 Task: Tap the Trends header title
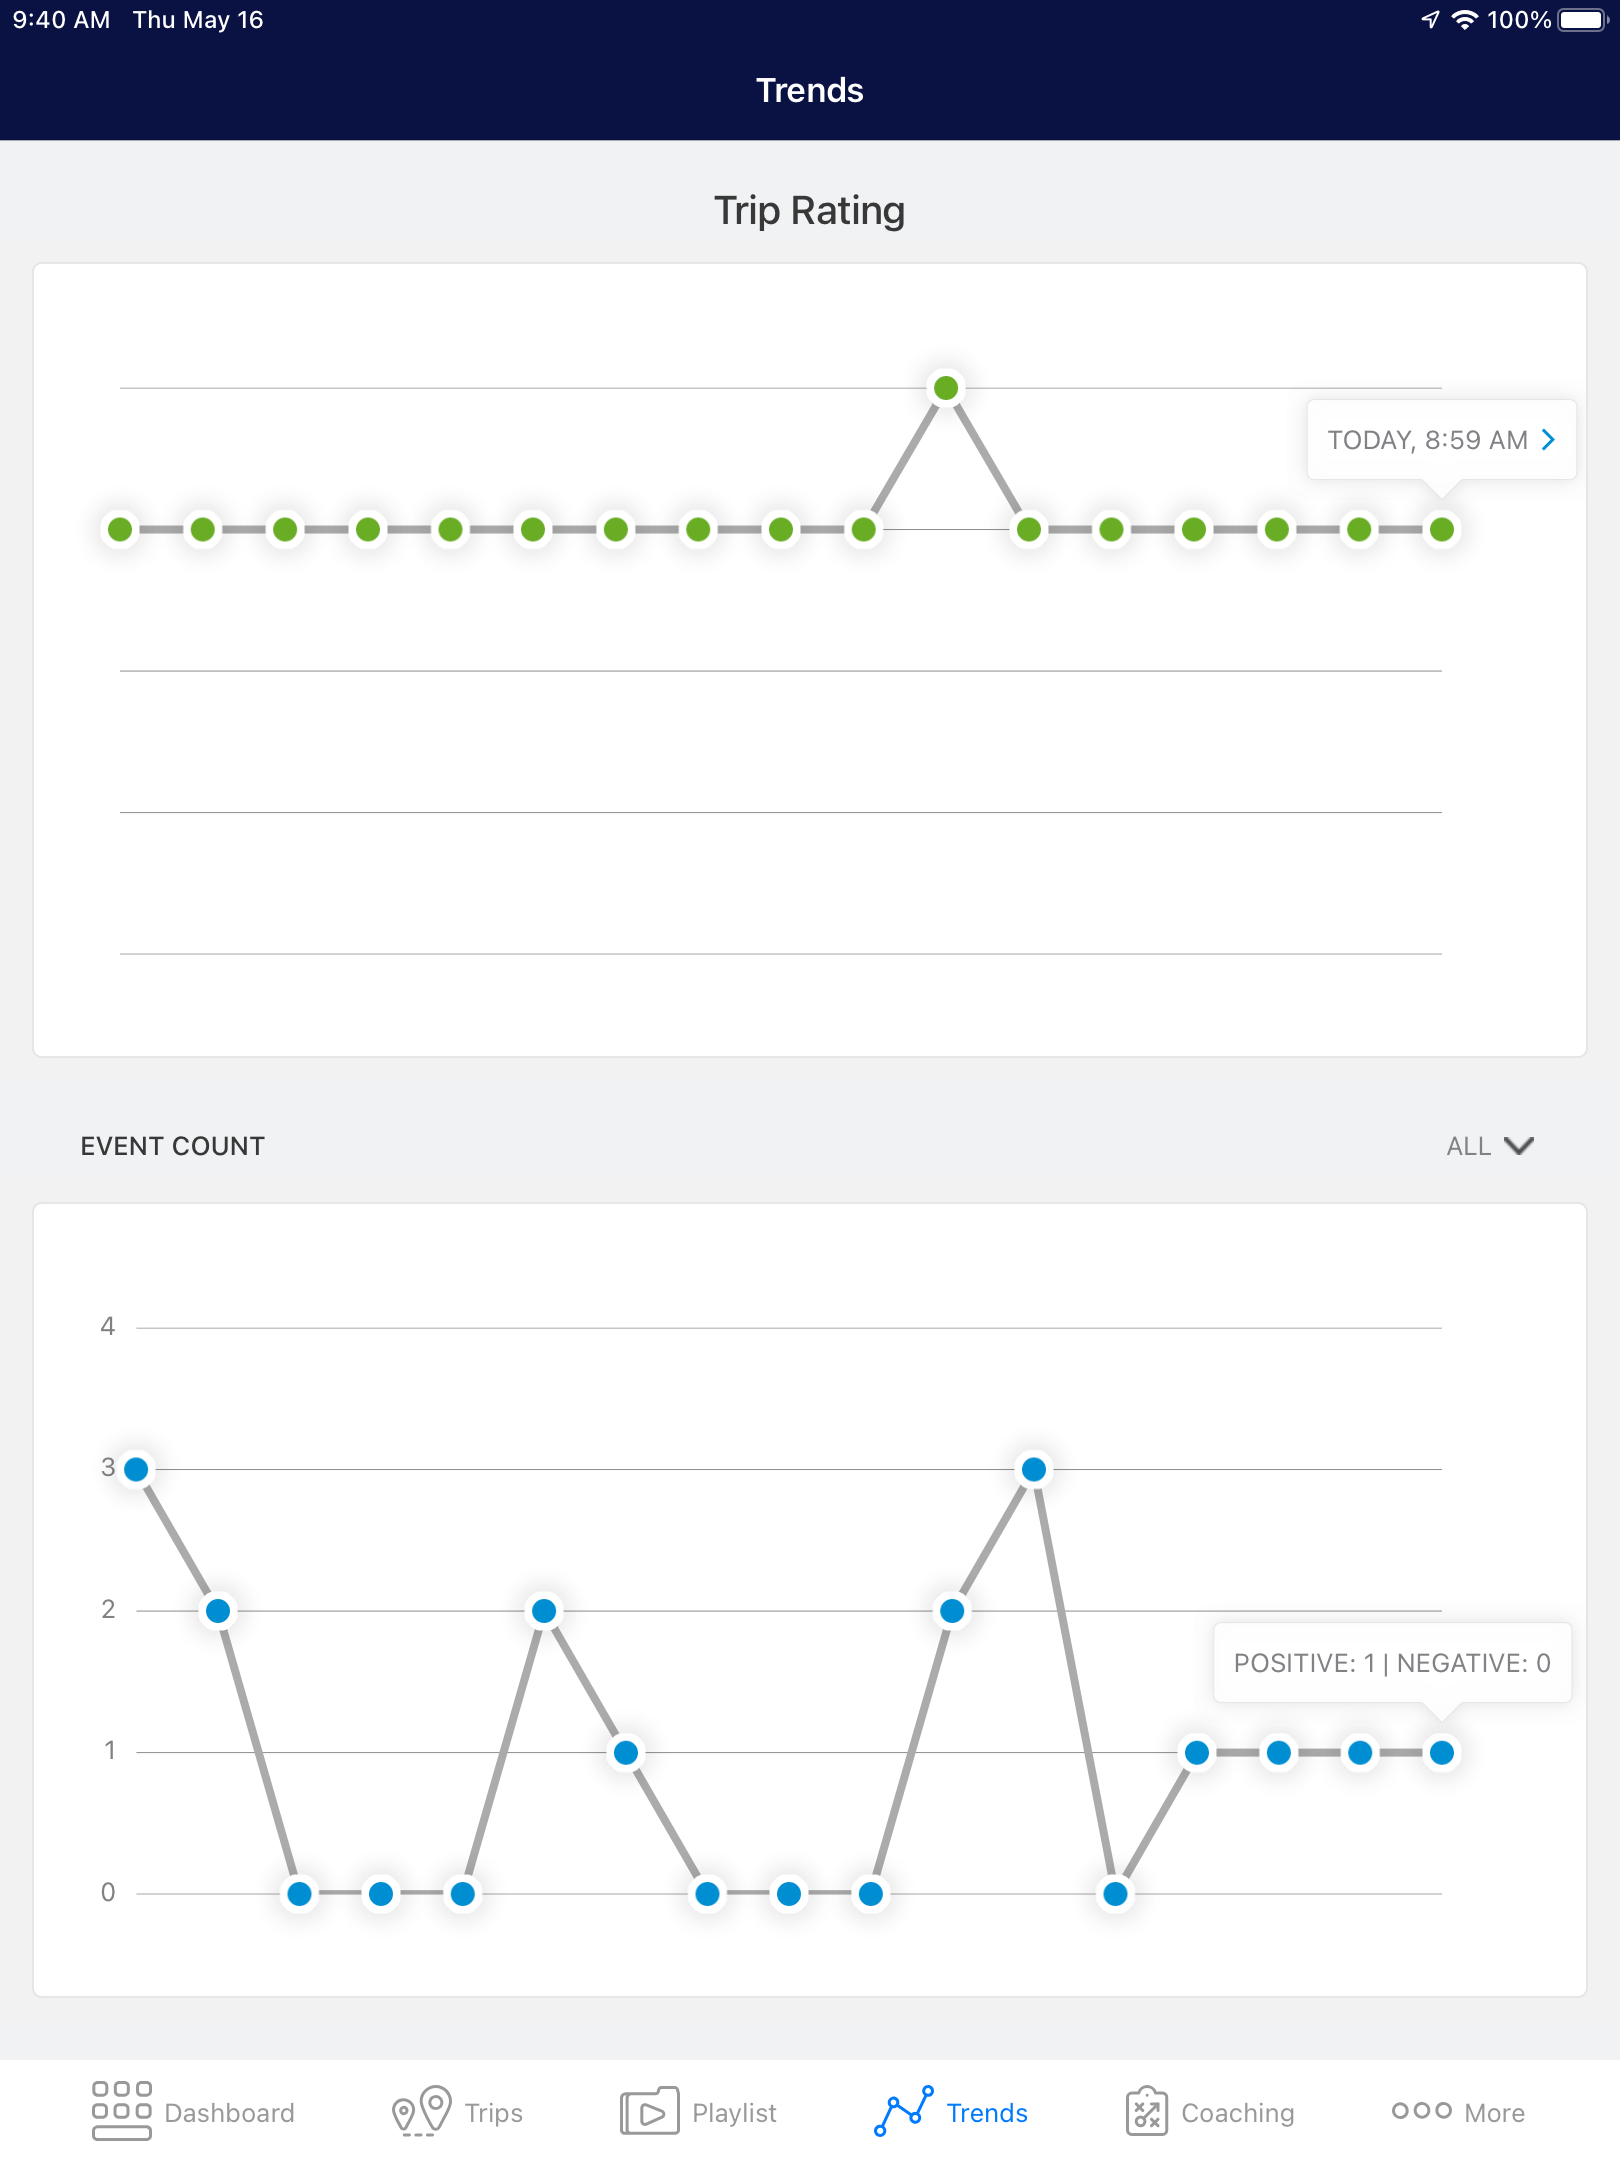point(810,90)
